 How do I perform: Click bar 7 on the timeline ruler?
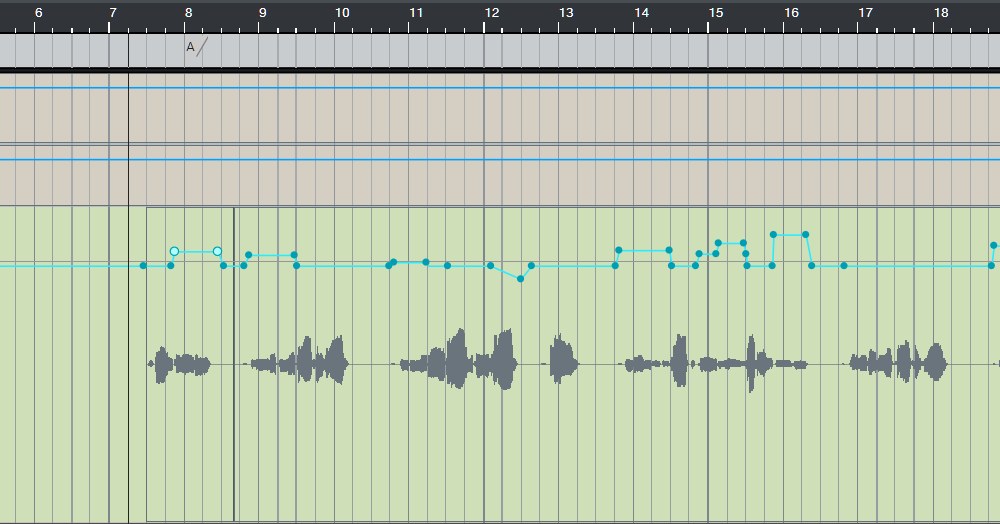click(113, 13)
